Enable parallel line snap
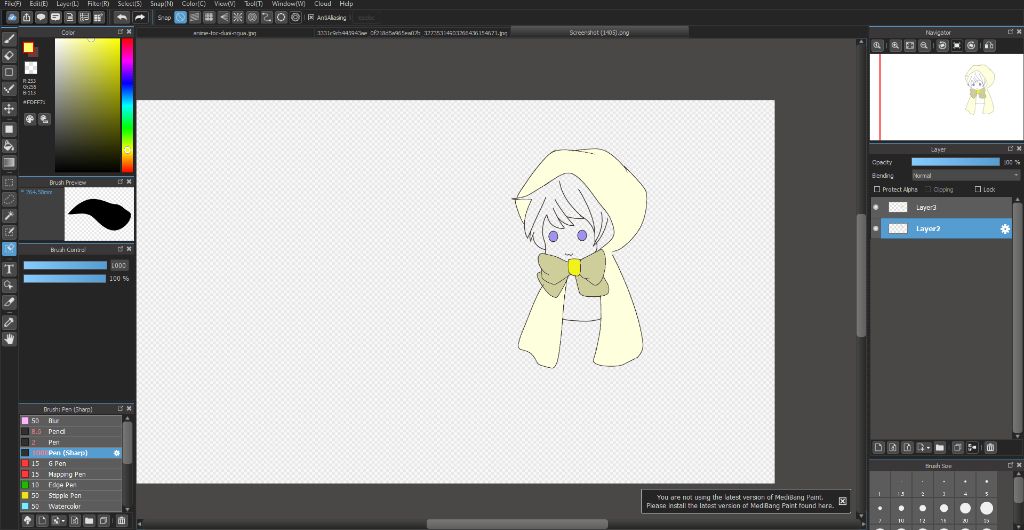This screenshot has width=1024, height=530. [x=195, y=18]
